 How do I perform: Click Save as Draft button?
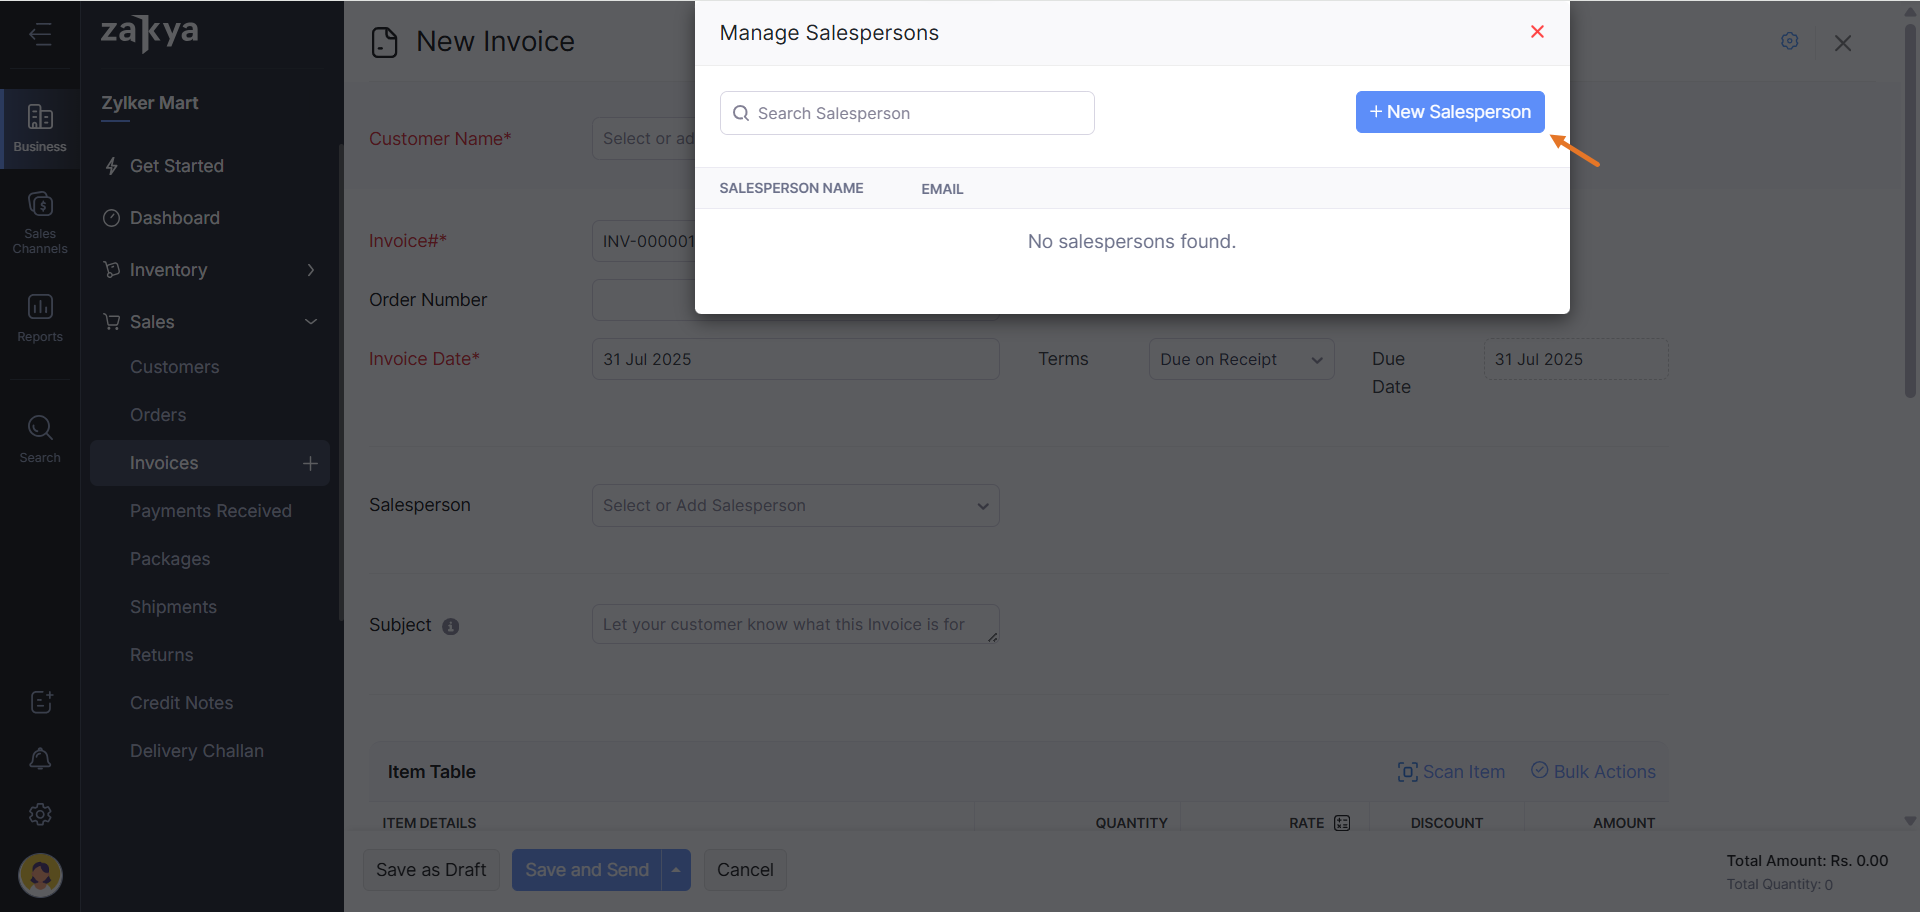[x=431, y=870]
